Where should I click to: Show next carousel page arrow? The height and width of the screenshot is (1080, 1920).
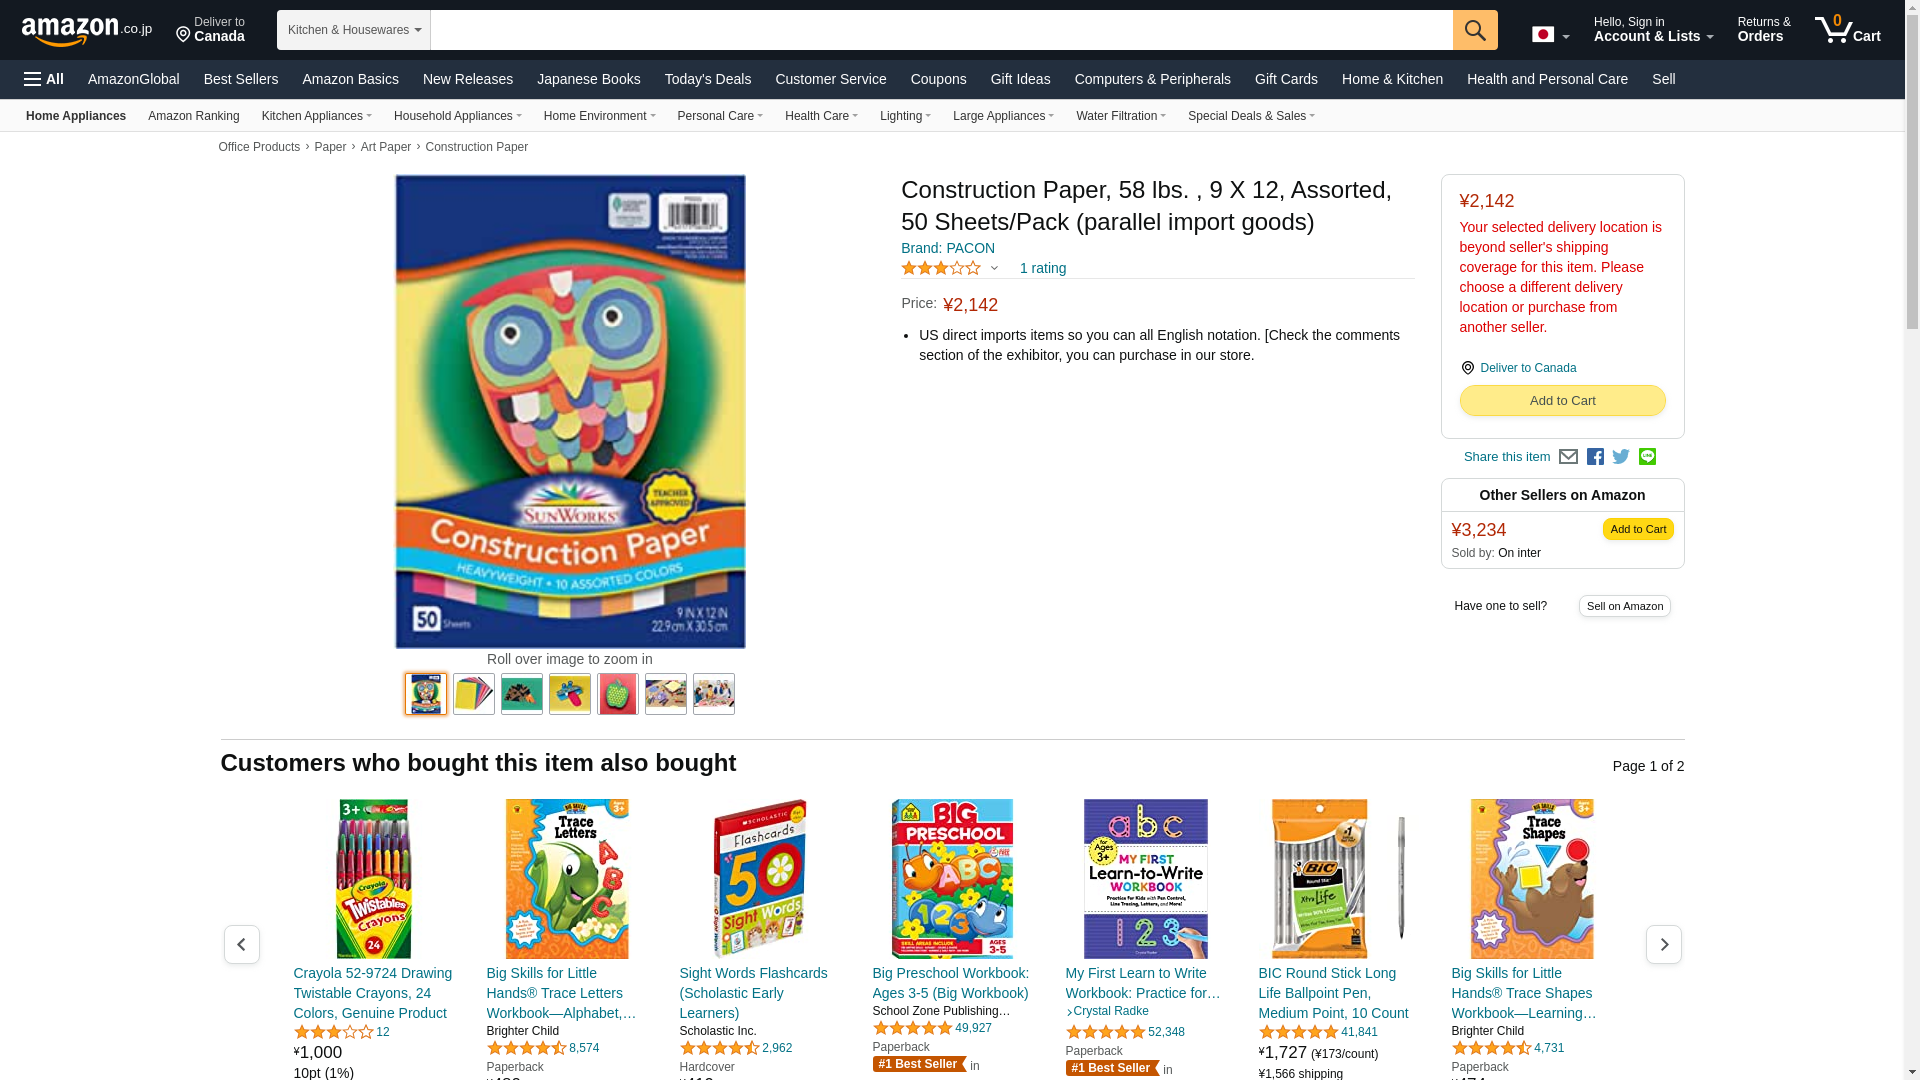click(1663, 944)
